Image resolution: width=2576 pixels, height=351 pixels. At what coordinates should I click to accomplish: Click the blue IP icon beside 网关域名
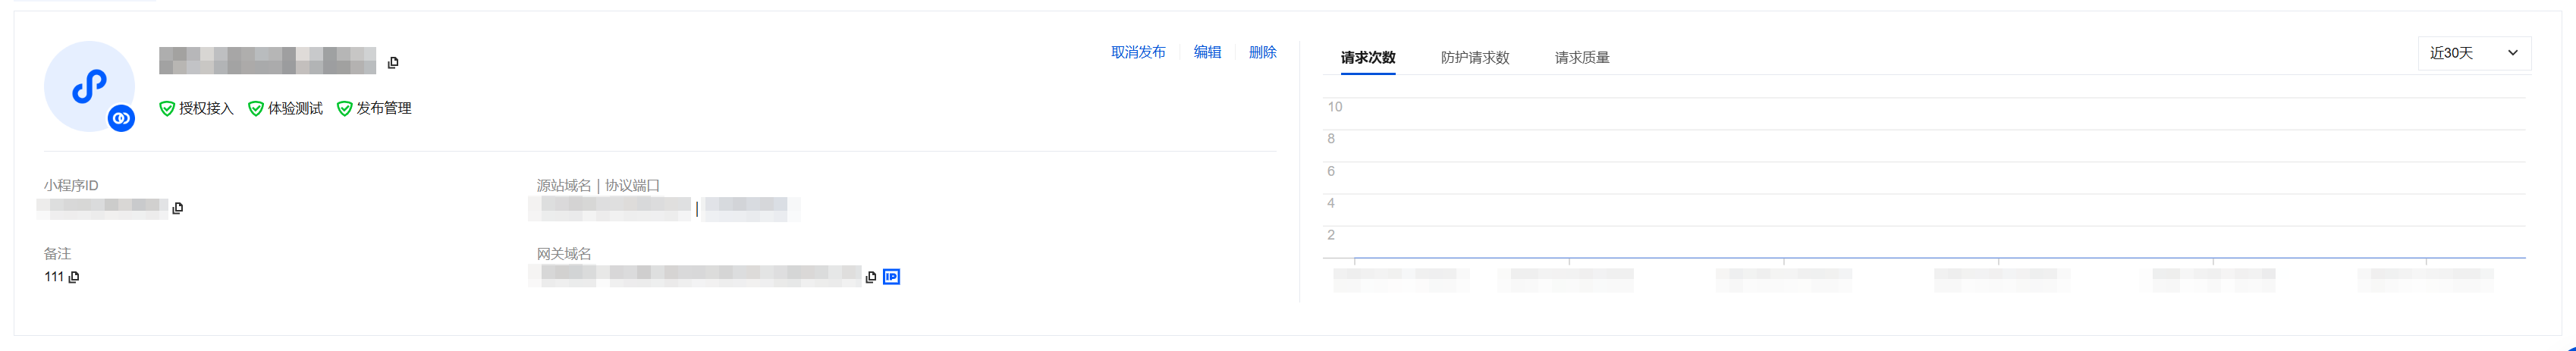point(892,277)
